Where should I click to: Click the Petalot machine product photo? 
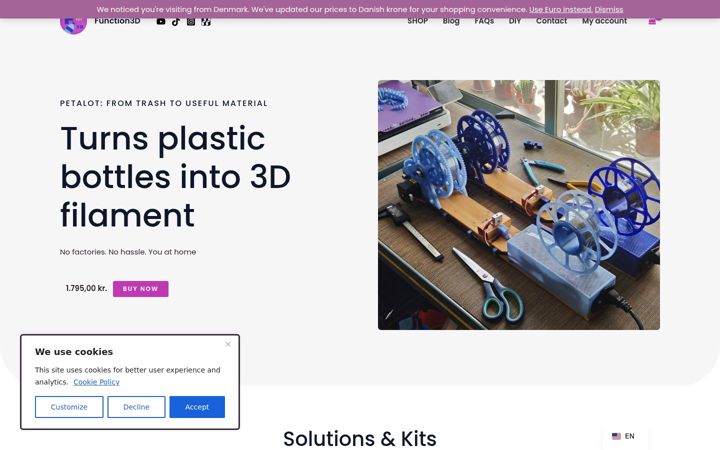(x=519, y=205)
